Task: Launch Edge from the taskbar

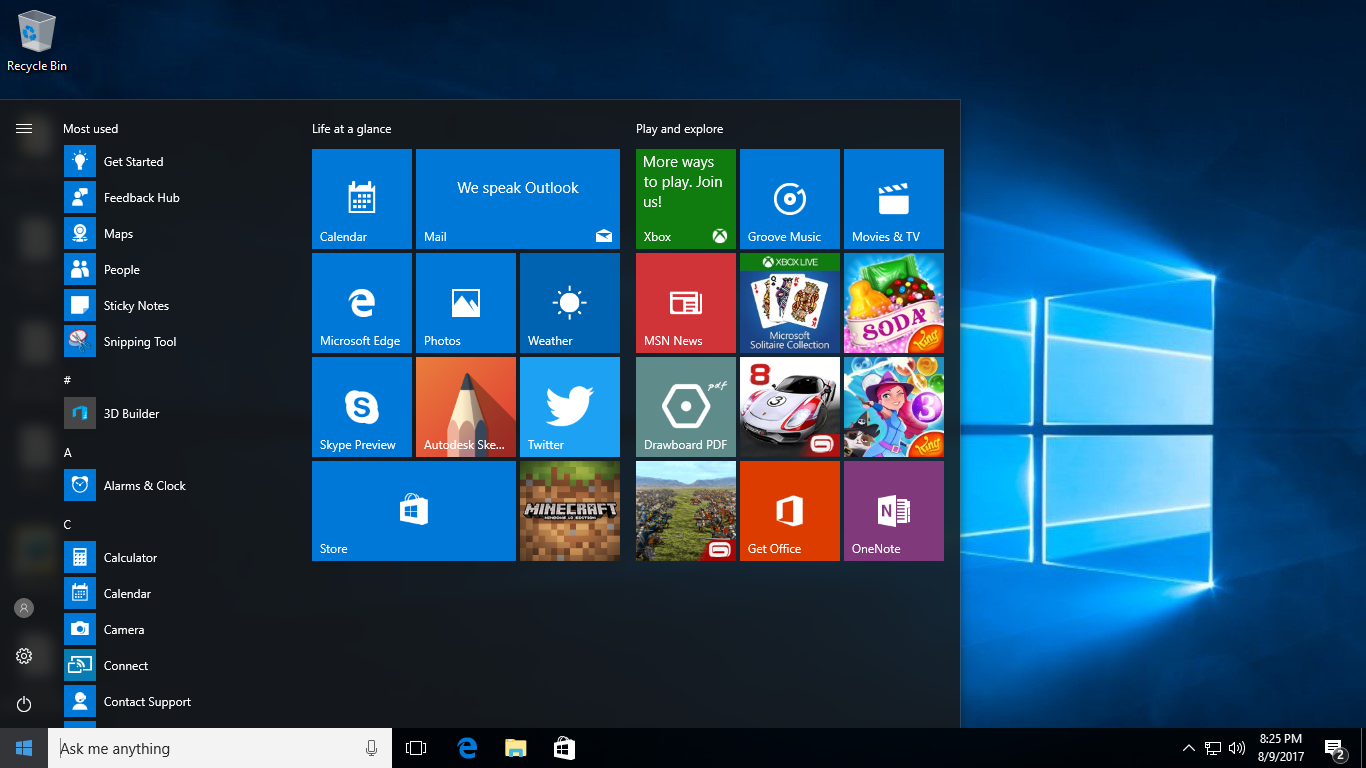Action: pyautogui.click(x=467, y=748)
